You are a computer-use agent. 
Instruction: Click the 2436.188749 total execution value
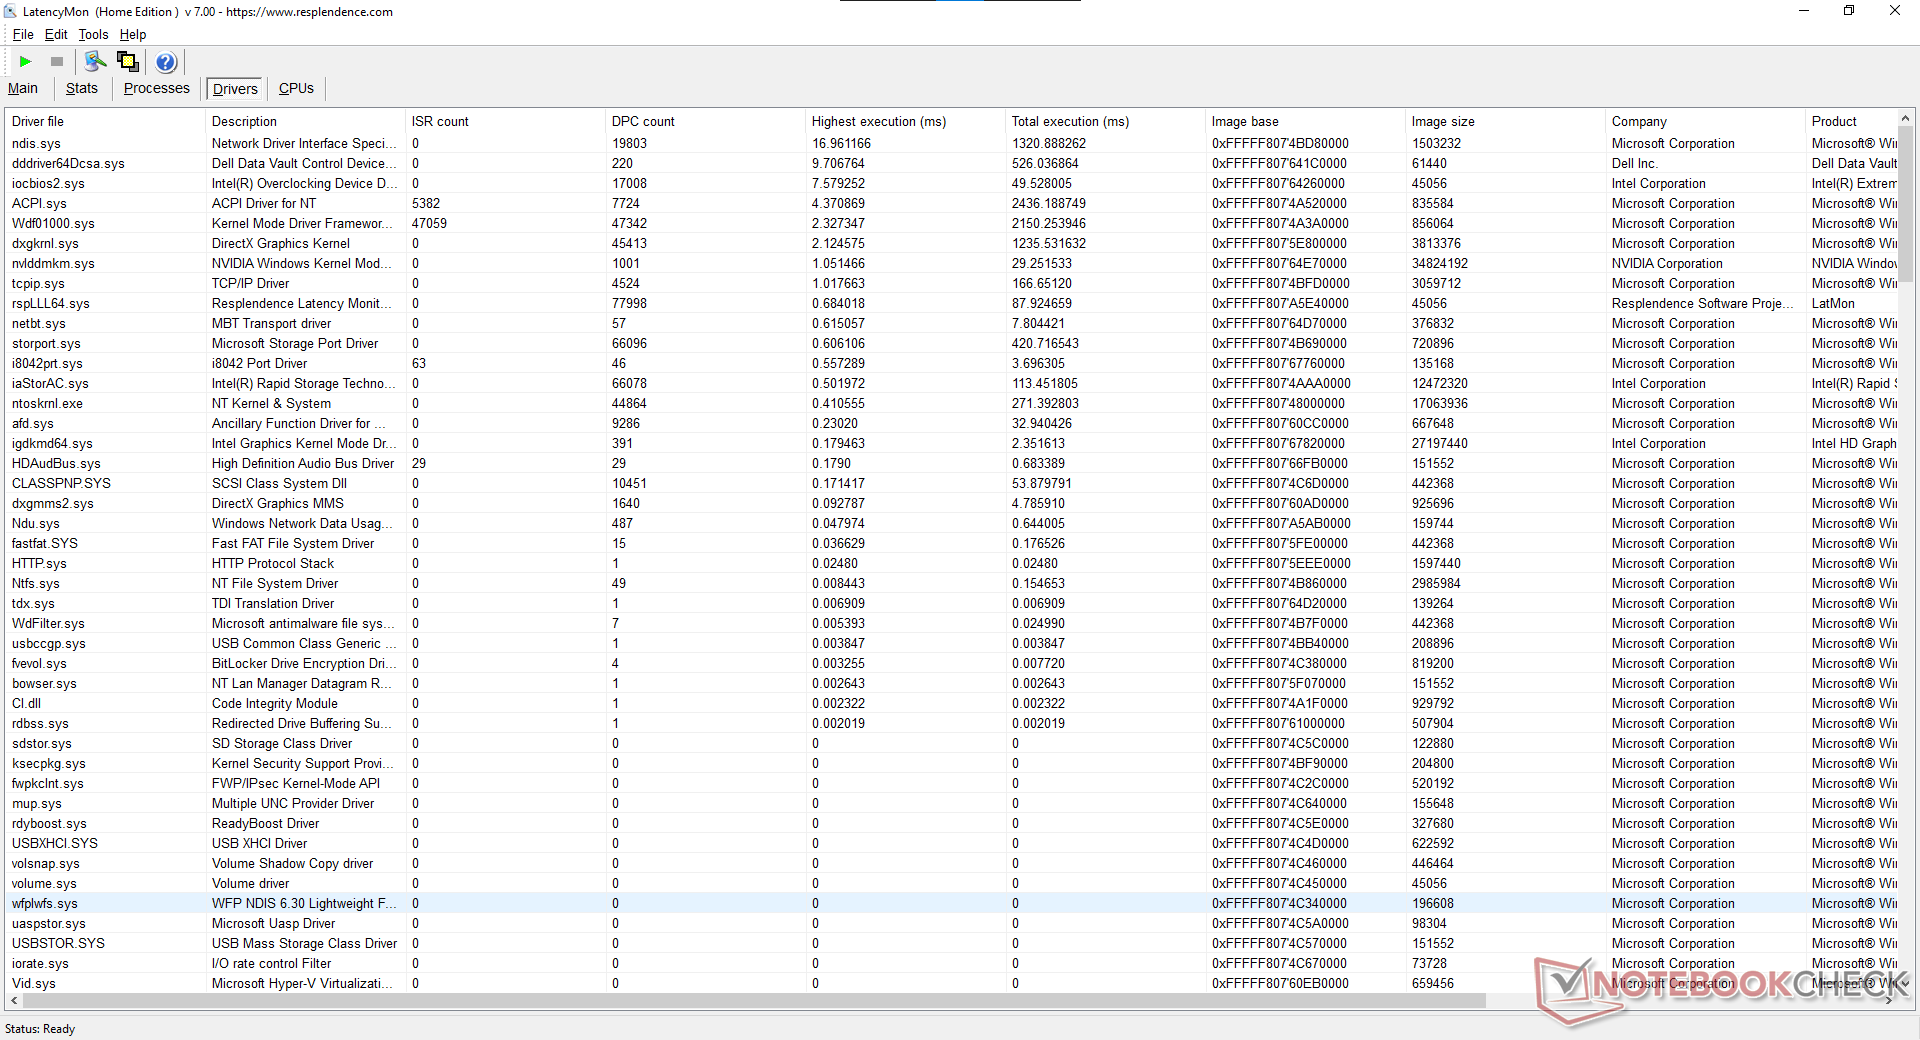[1048, 203]
